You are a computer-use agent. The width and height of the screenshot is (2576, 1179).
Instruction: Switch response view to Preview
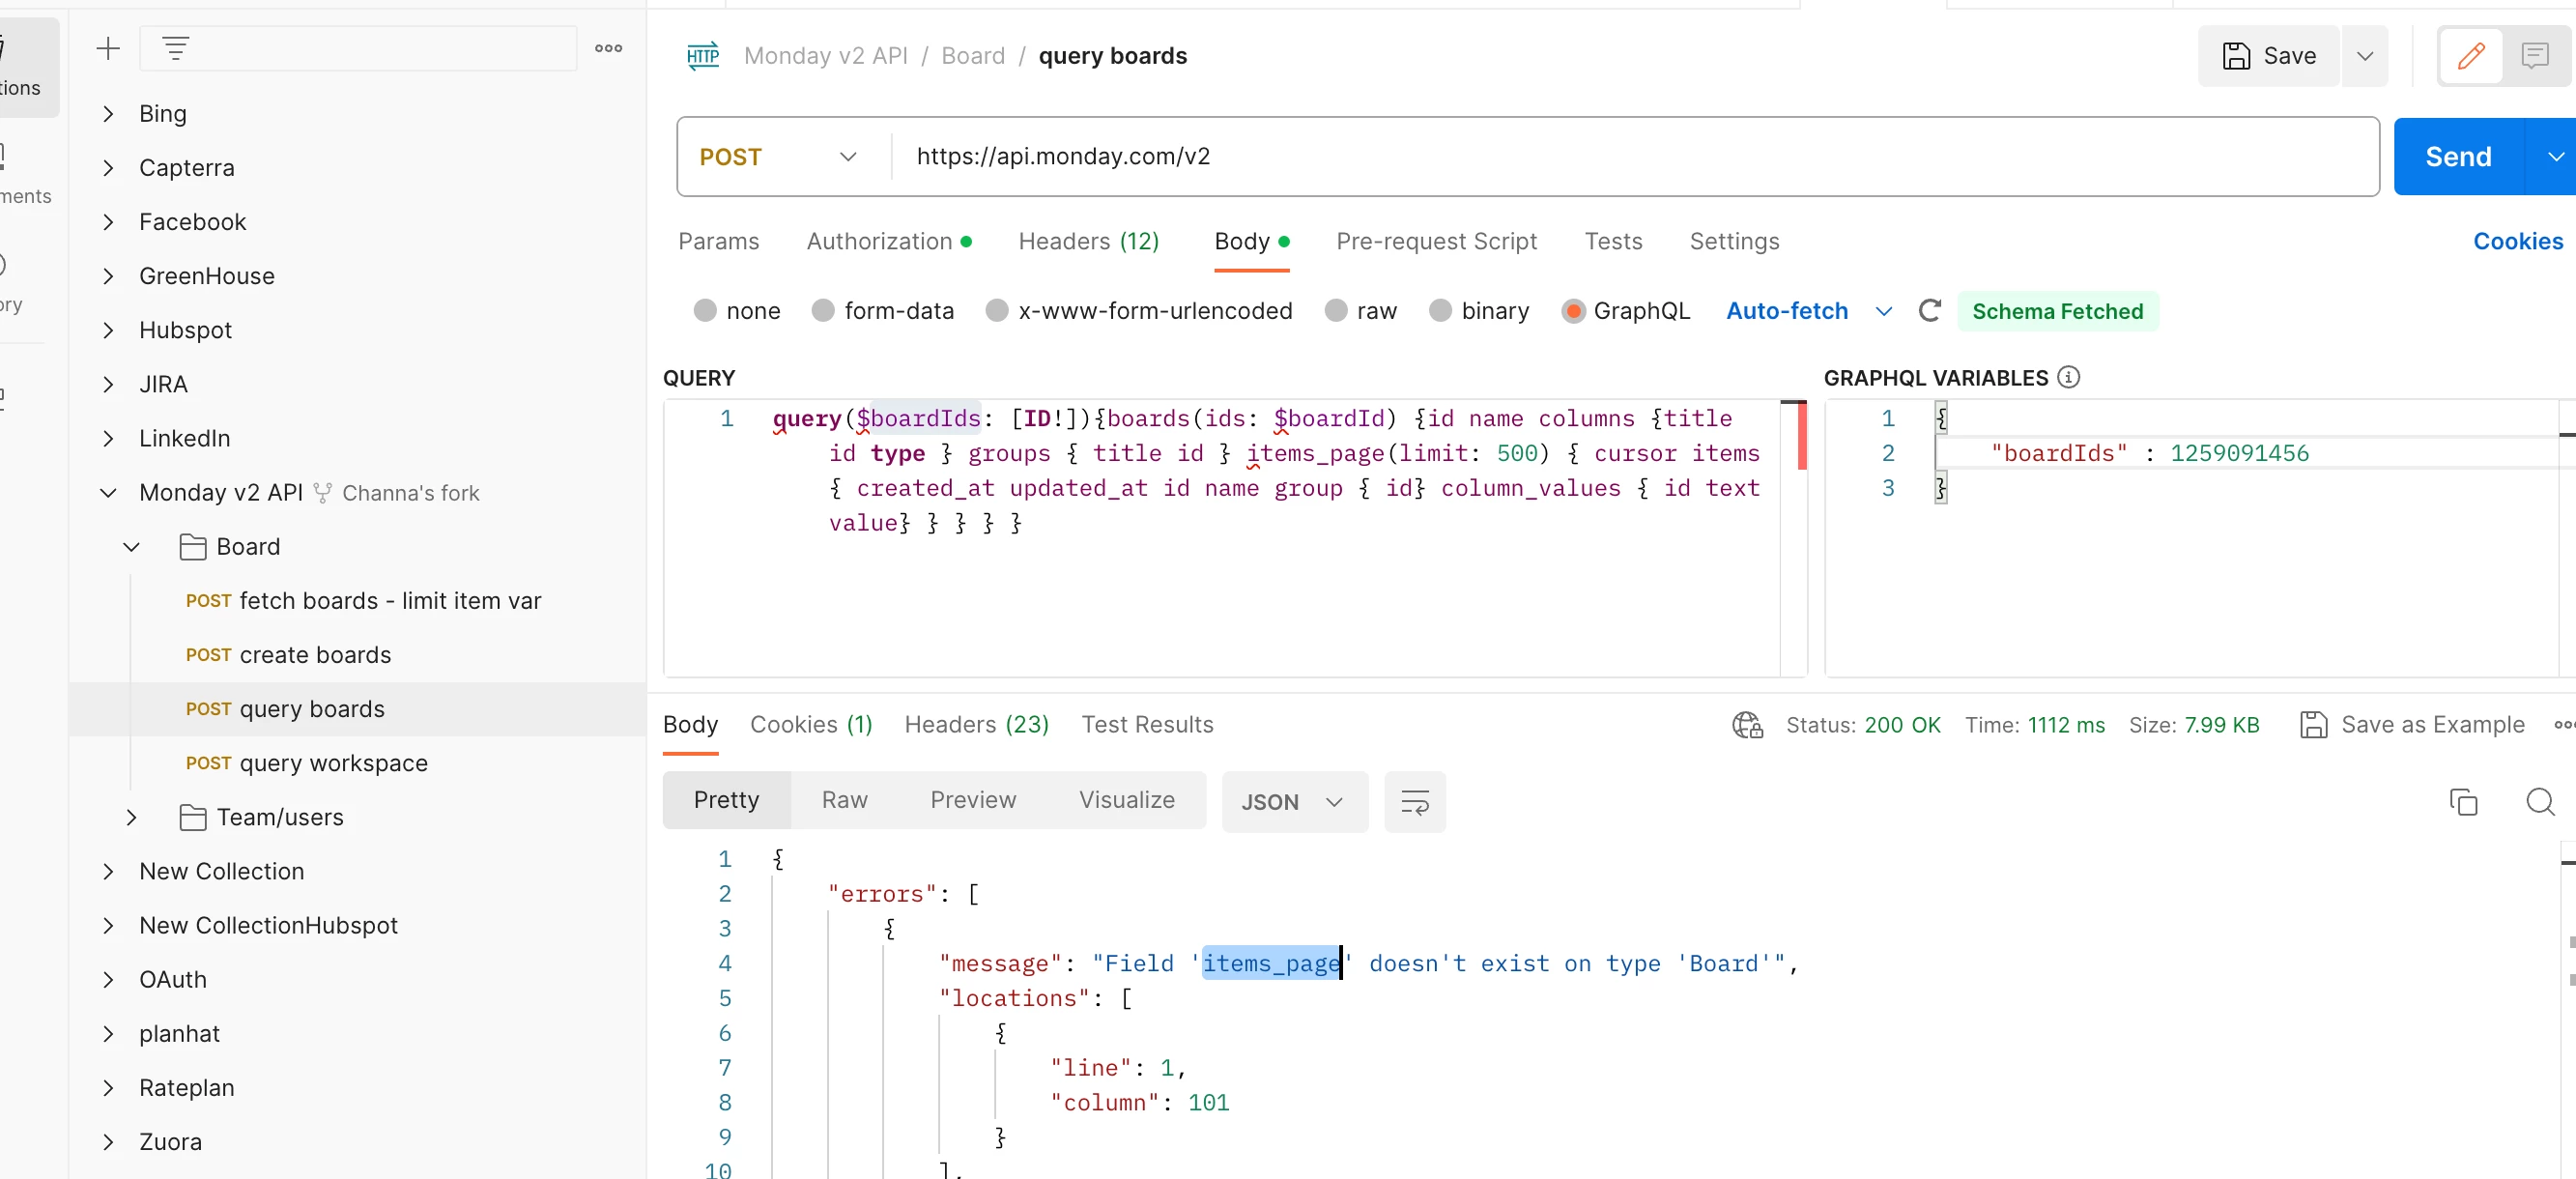(x=973, y=799)
